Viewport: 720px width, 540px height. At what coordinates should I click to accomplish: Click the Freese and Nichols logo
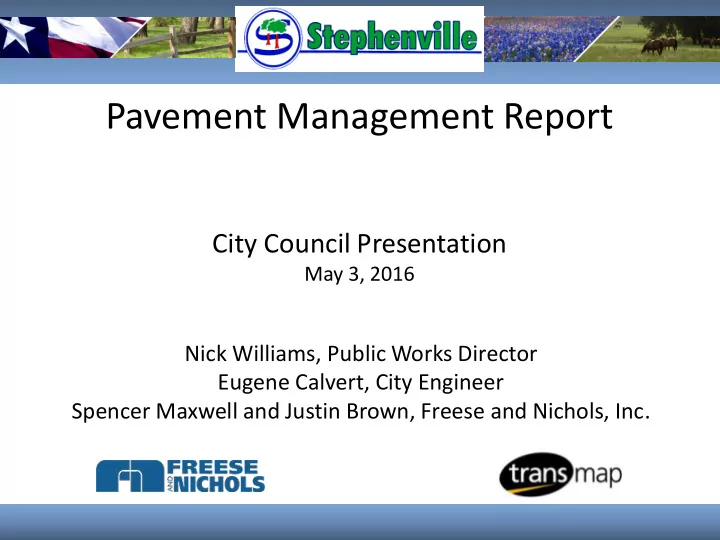pyautogui.click(x=180, y=476)
